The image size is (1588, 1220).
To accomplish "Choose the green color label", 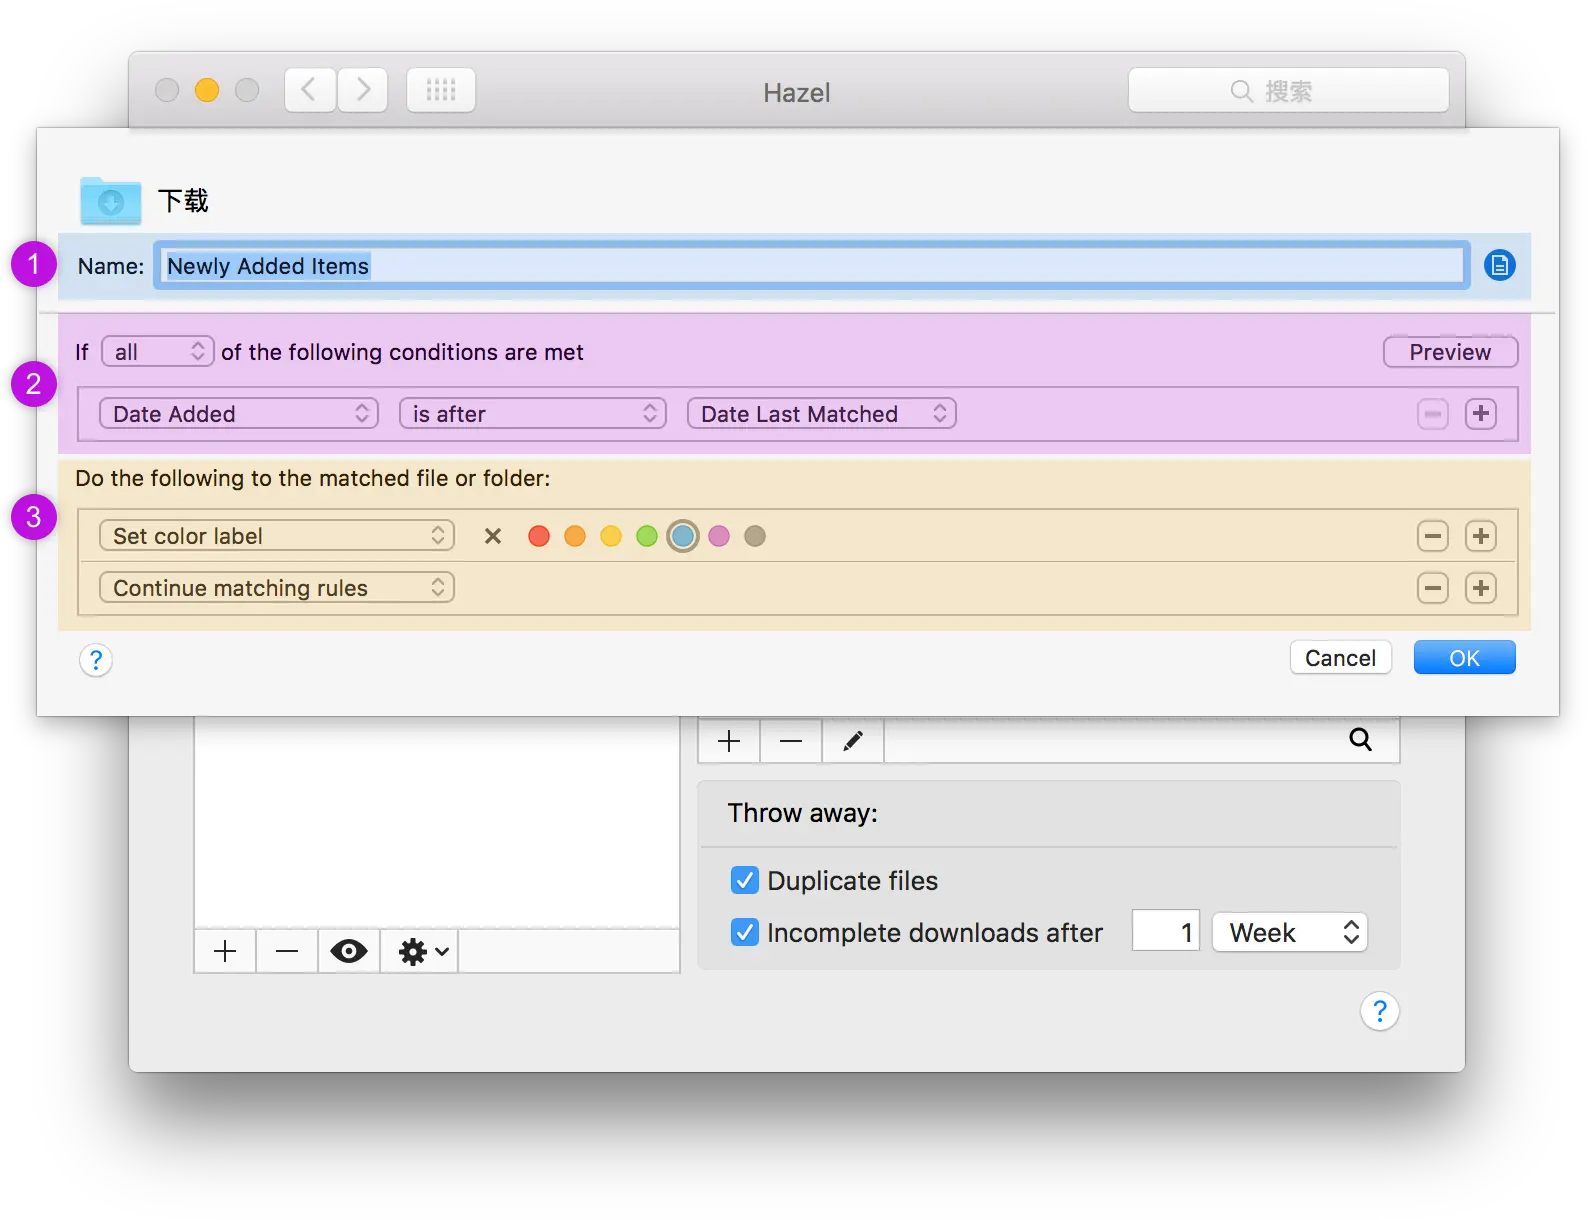I will (x=647, y=536).
